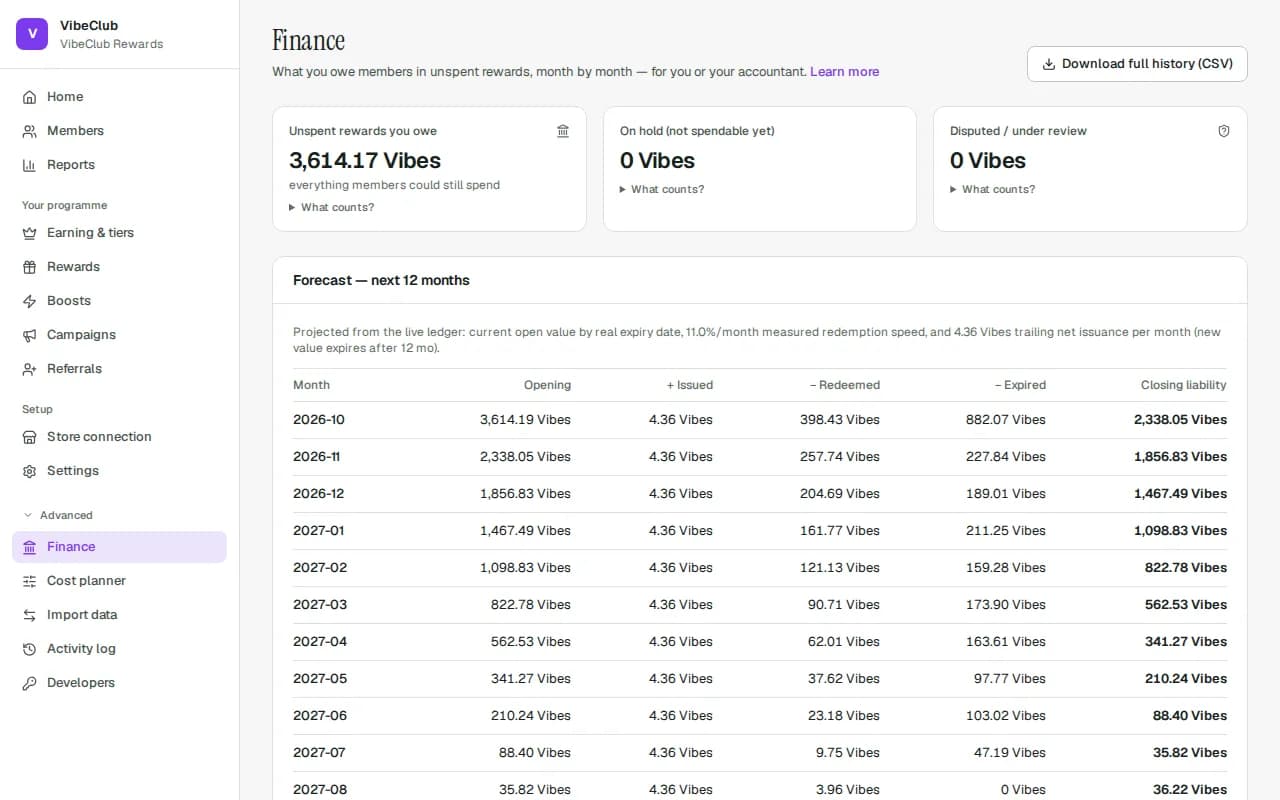
Task: Follow the Learn more link
Action: [x=844, y=72]
